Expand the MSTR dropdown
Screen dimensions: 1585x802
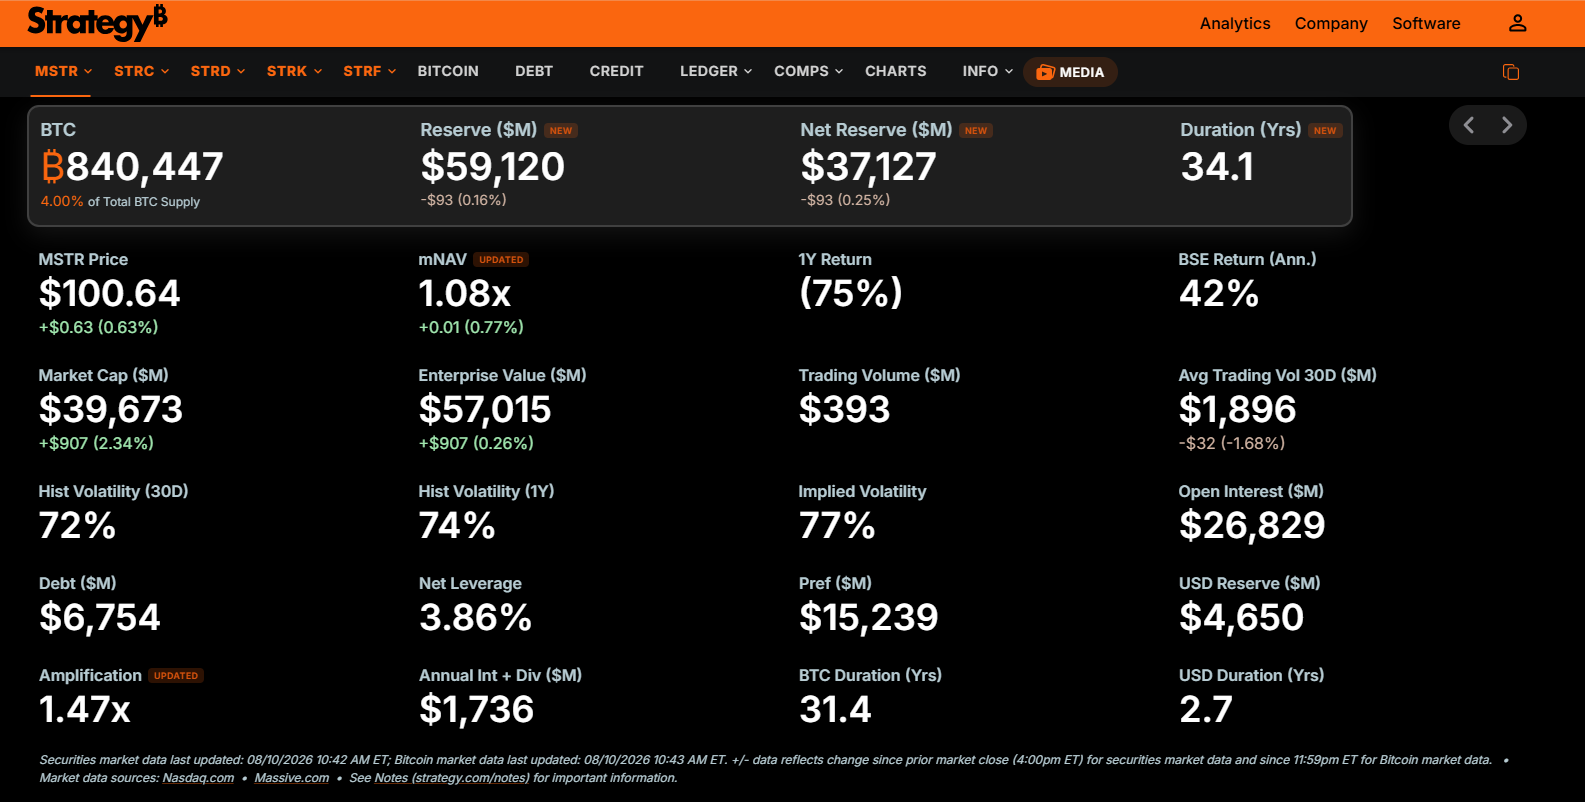63,71
